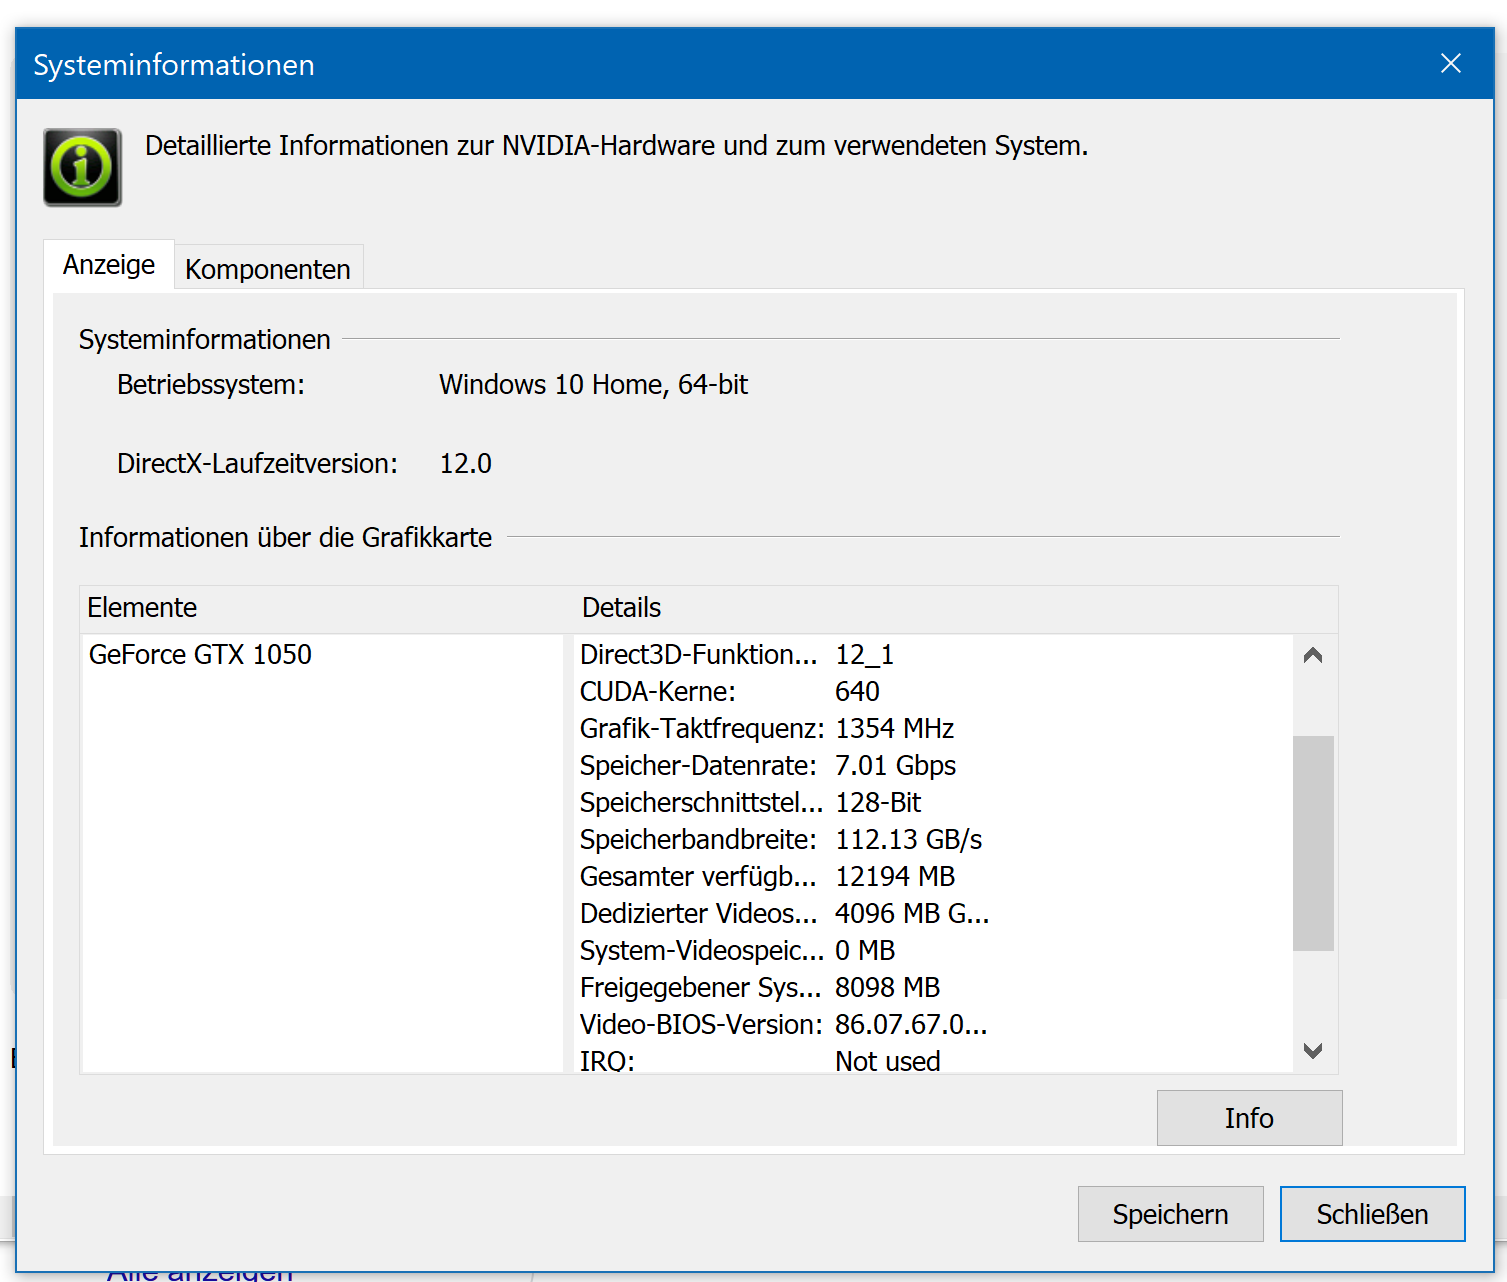Click the Info button
The width and height of the screenshot is (1507, 1282).
point(1249,1118)
